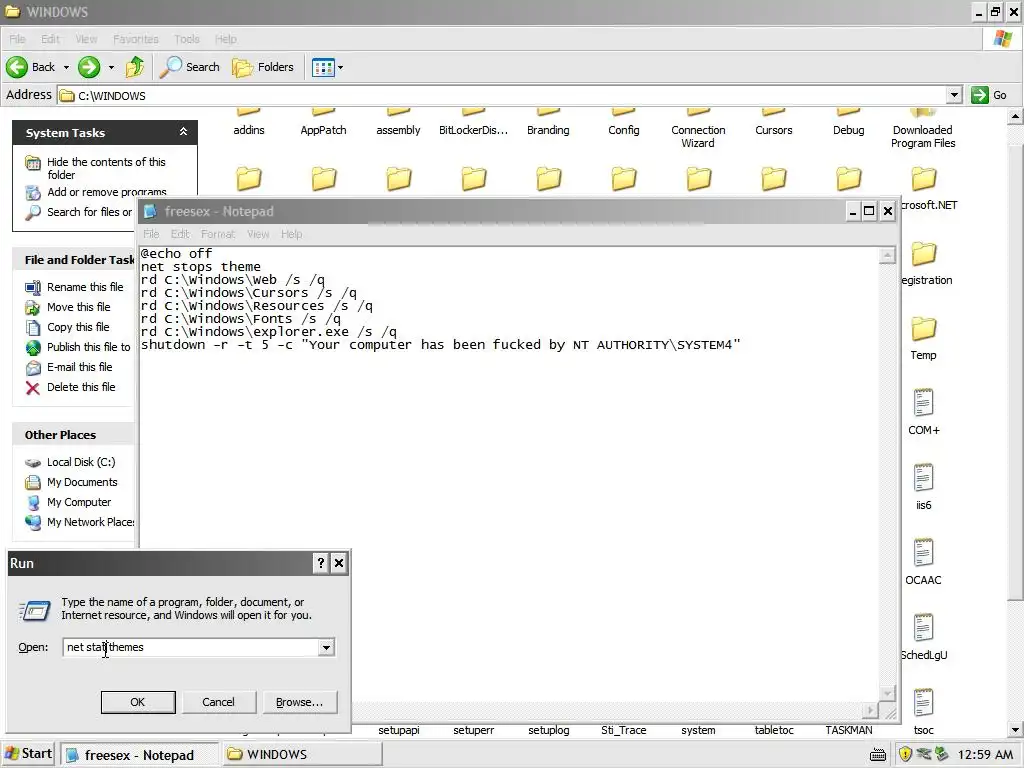Open the Tools menu in Explorer

click(187, 39)
